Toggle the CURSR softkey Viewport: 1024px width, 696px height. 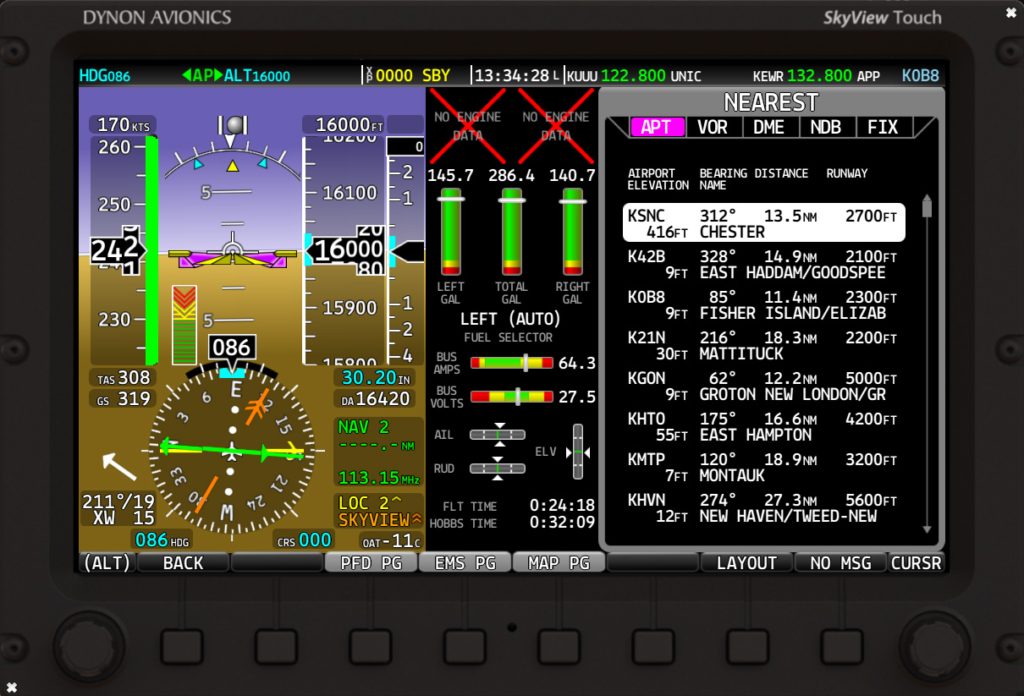[x=916, y=563]
